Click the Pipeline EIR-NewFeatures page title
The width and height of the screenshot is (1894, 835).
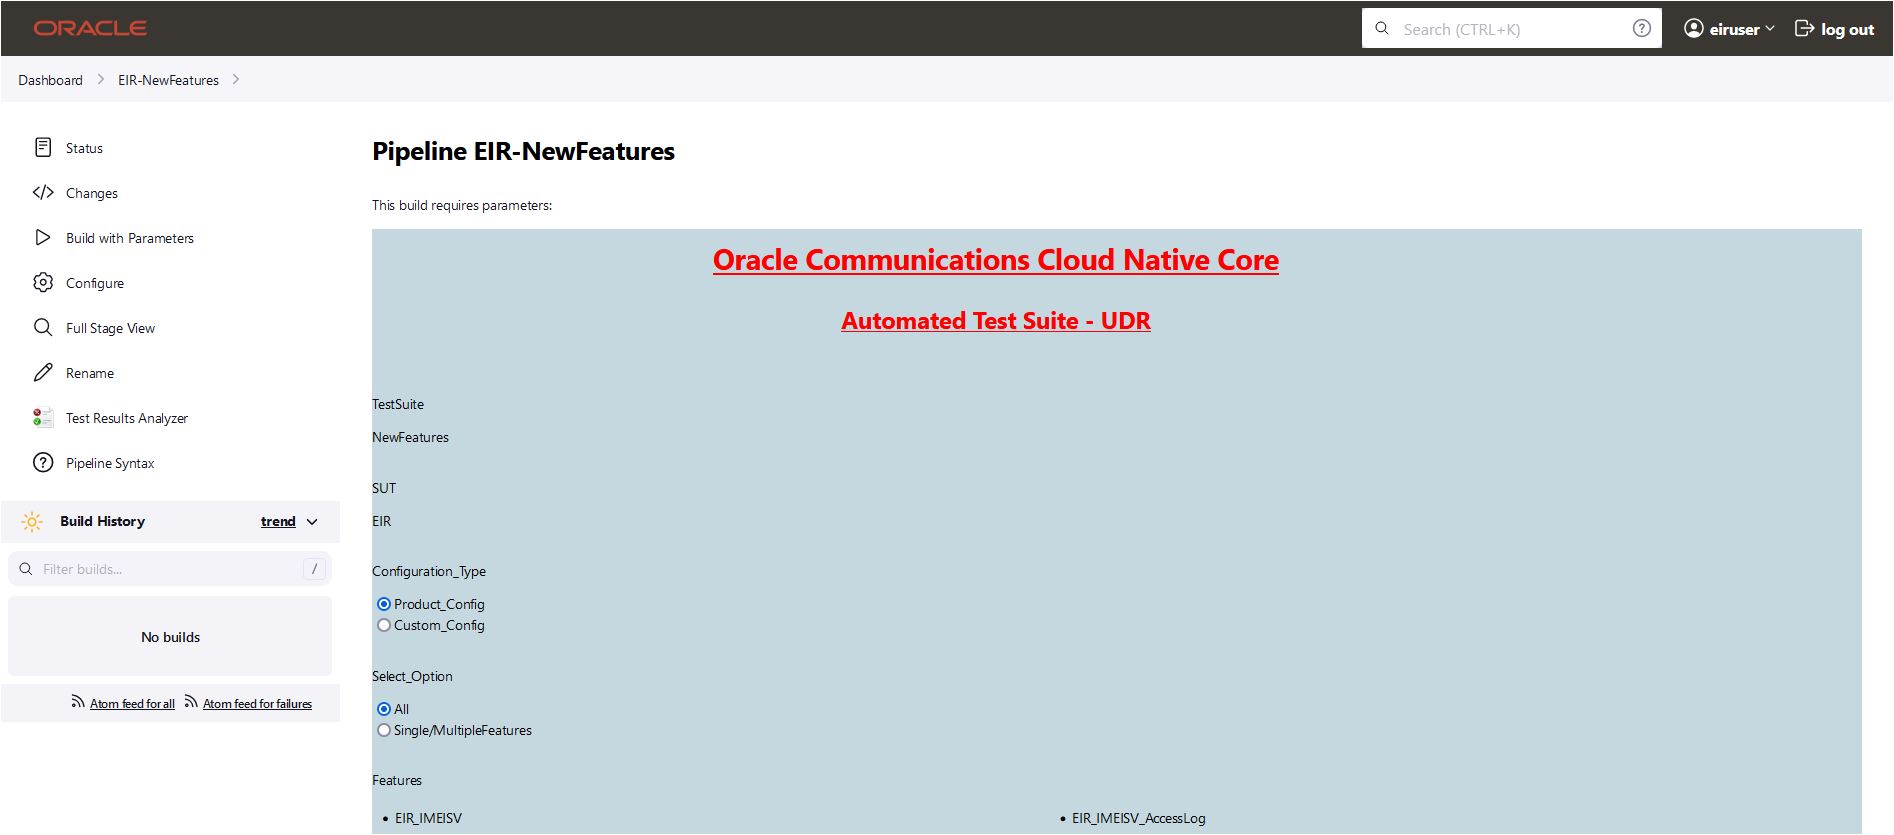pos(523,151)
